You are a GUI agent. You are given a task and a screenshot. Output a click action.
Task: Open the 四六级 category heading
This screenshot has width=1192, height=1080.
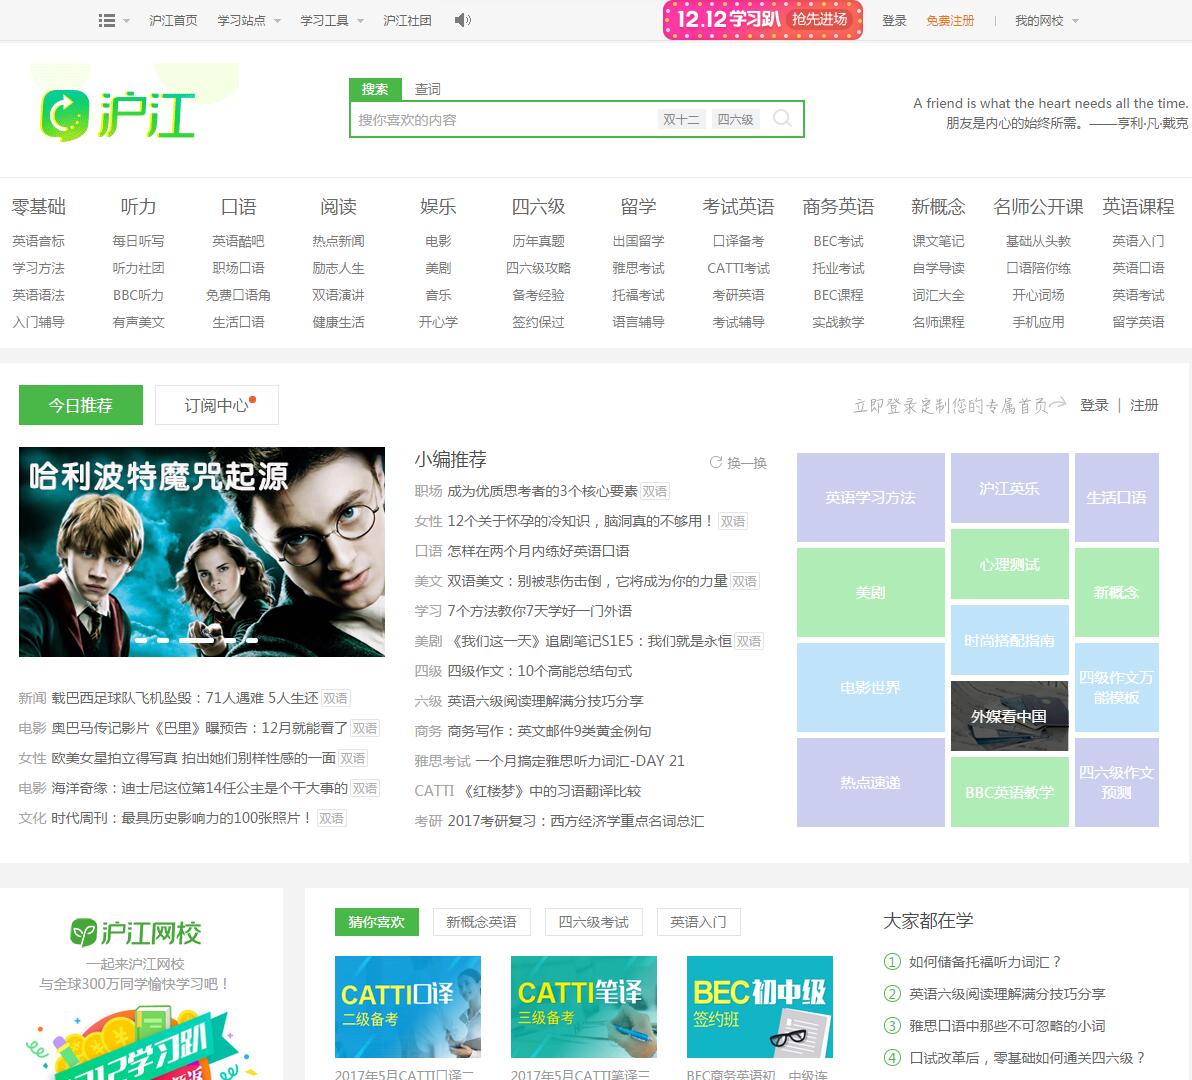pos(538,206)
